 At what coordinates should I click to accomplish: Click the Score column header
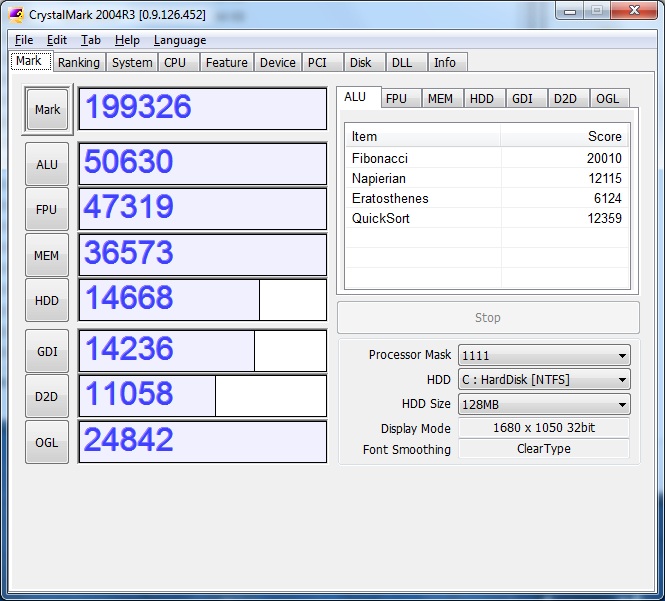pyautogui.click(x=564, y=136)
